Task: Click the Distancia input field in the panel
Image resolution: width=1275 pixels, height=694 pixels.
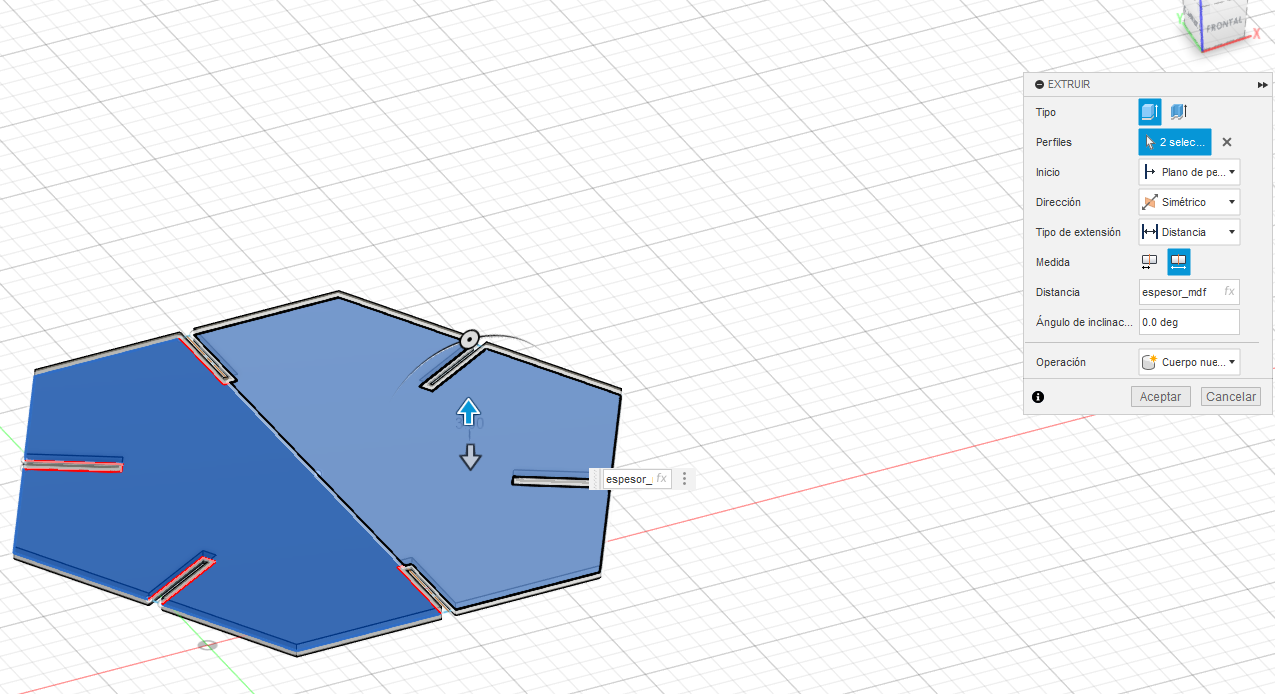Action: coord(1189,292)
